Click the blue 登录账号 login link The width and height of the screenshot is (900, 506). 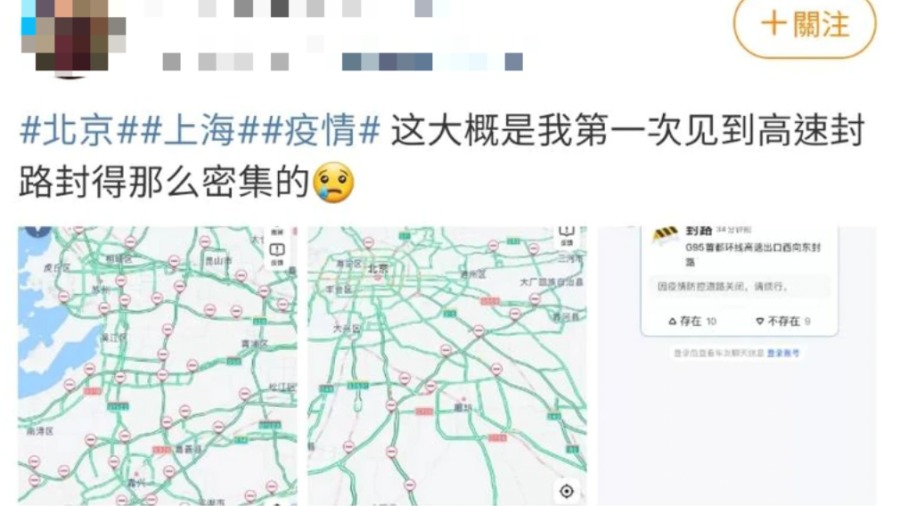click(x=783, y=353)
